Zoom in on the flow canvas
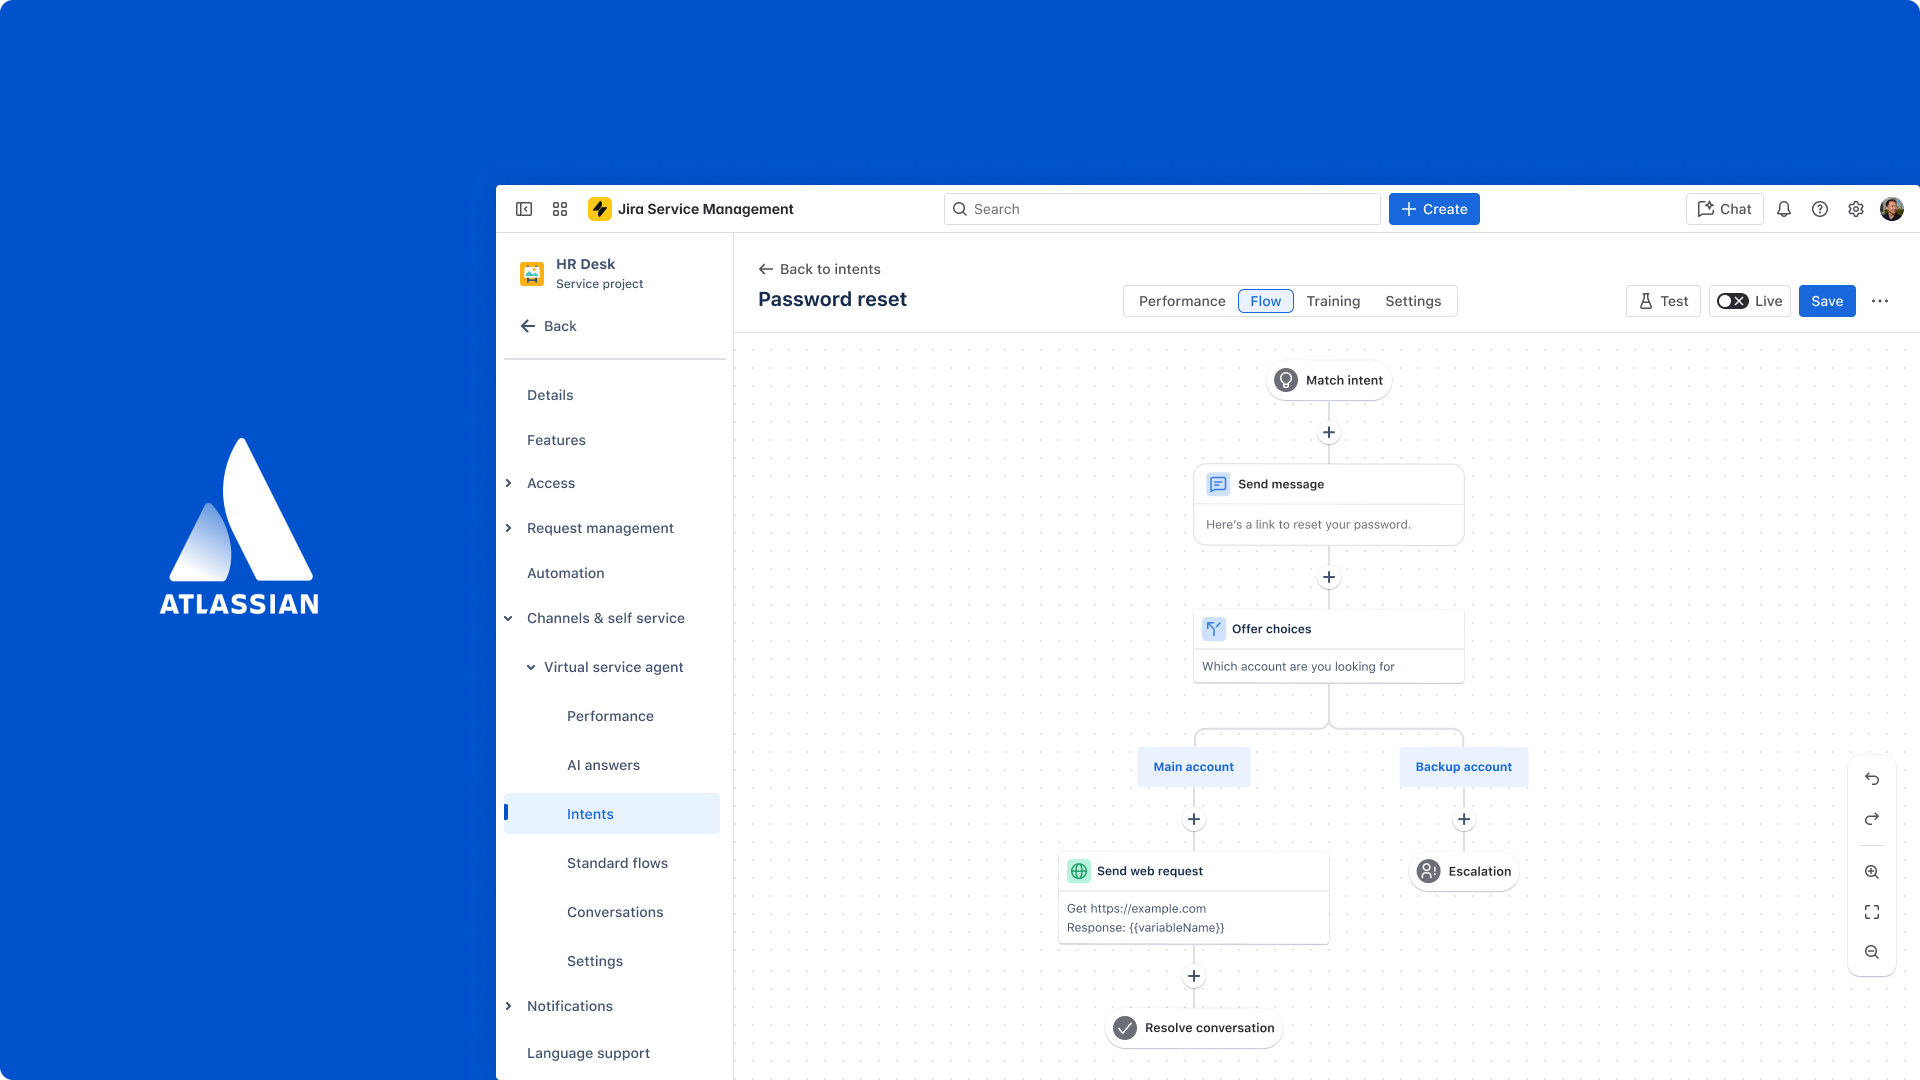 click(1872, 872)
